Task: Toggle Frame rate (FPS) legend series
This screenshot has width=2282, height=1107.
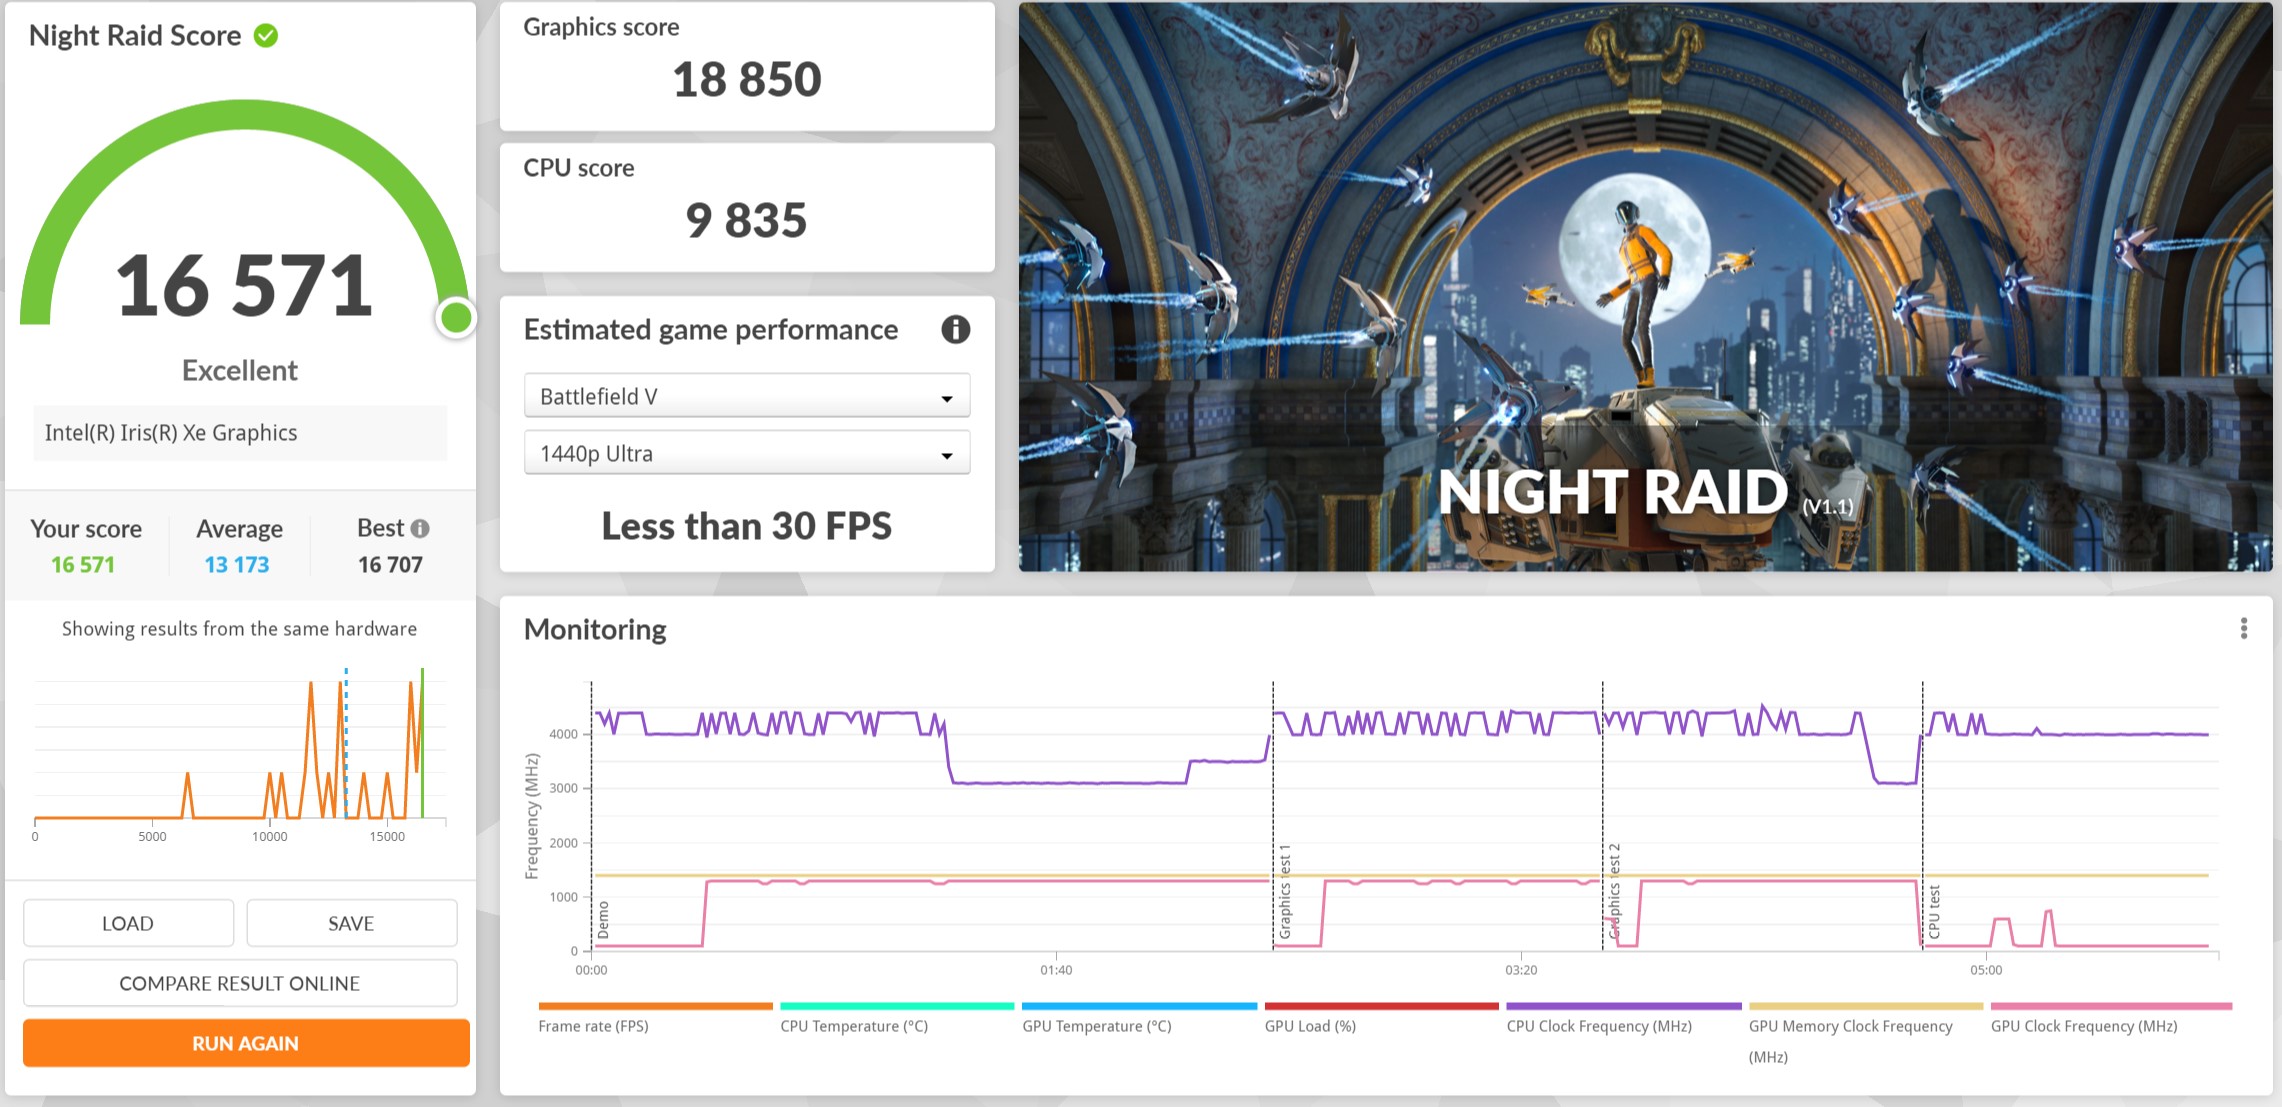Action: pyautogui.click(x=593, y=1026)
